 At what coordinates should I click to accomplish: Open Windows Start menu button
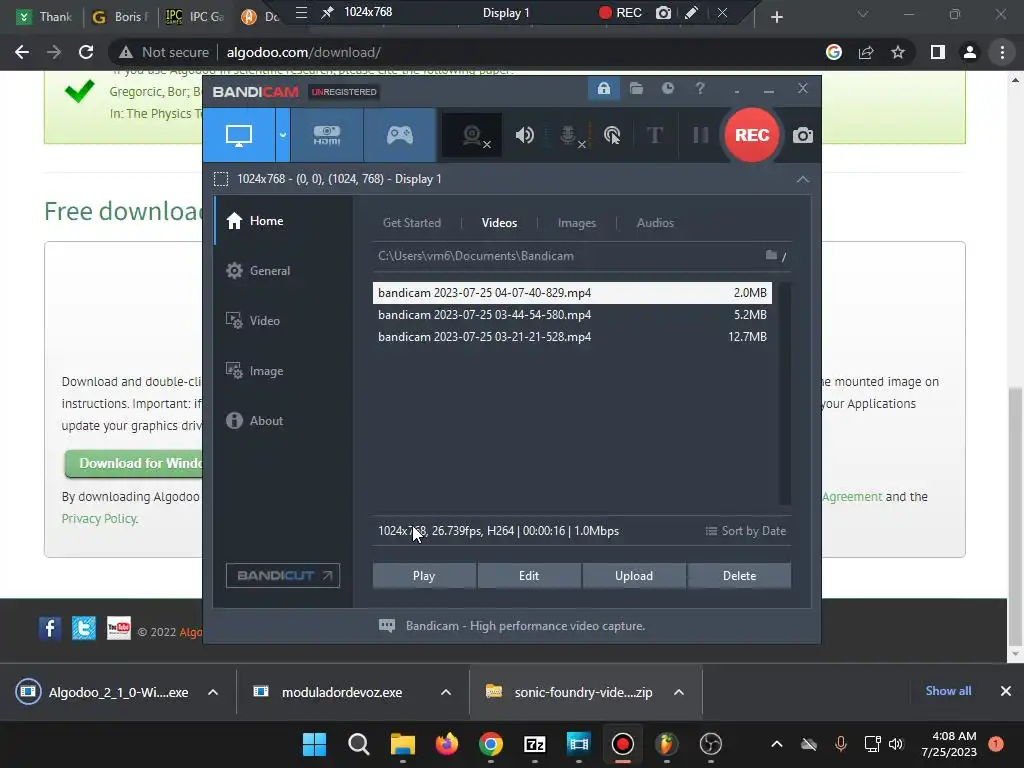pos(314,744)
